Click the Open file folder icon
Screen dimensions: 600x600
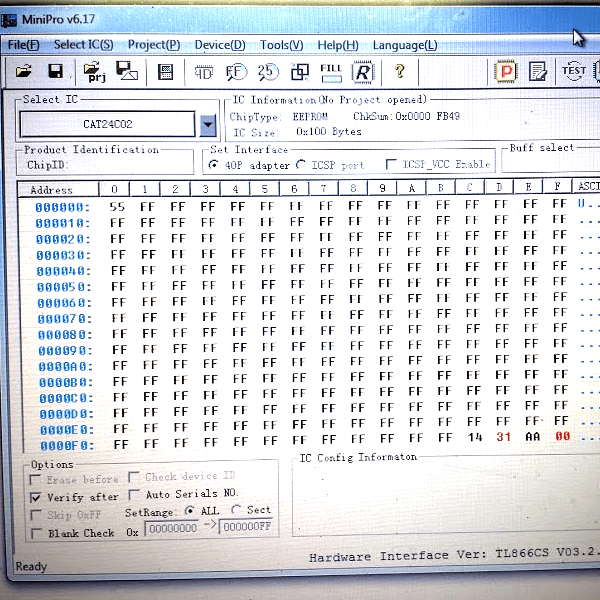(x=24, y=71)
